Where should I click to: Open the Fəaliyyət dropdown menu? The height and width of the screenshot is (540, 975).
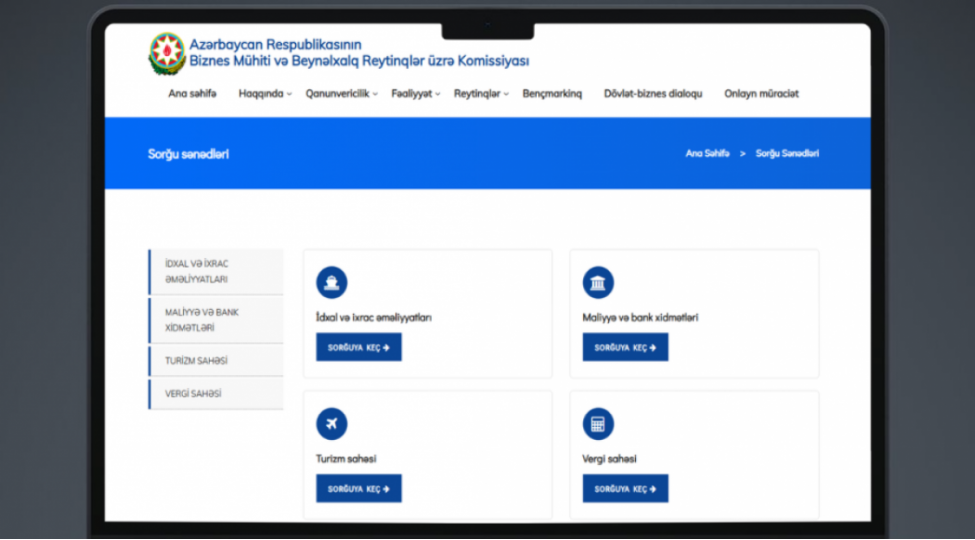pyautogui.click(x=415, y=94)
